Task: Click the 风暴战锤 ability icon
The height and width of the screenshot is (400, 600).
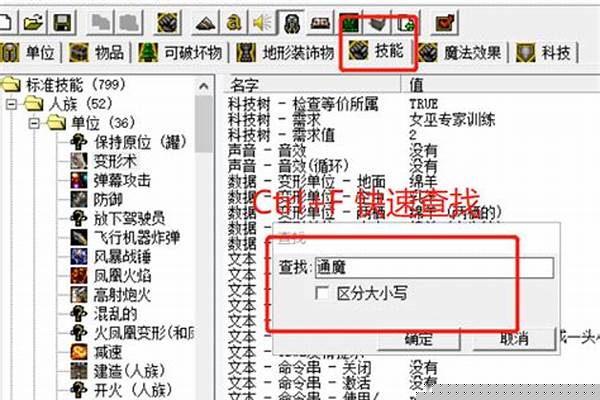Action: click(x=79, y=256)
